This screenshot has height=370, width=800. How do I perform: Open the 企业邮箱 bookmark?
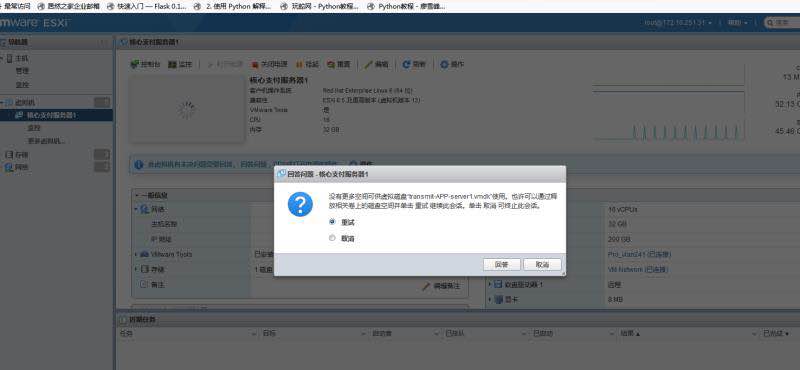[67, 7]
